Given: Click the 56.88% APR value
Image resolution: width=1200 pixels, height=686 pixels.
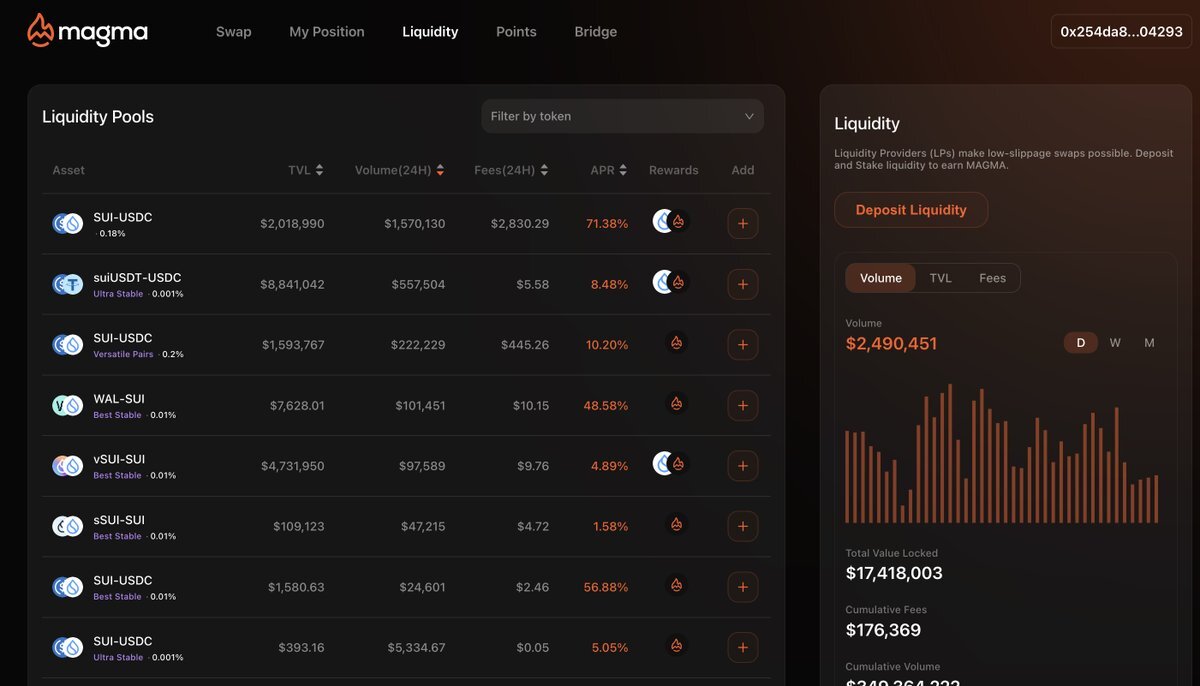Looking at the screenshot, I should 606,588.
